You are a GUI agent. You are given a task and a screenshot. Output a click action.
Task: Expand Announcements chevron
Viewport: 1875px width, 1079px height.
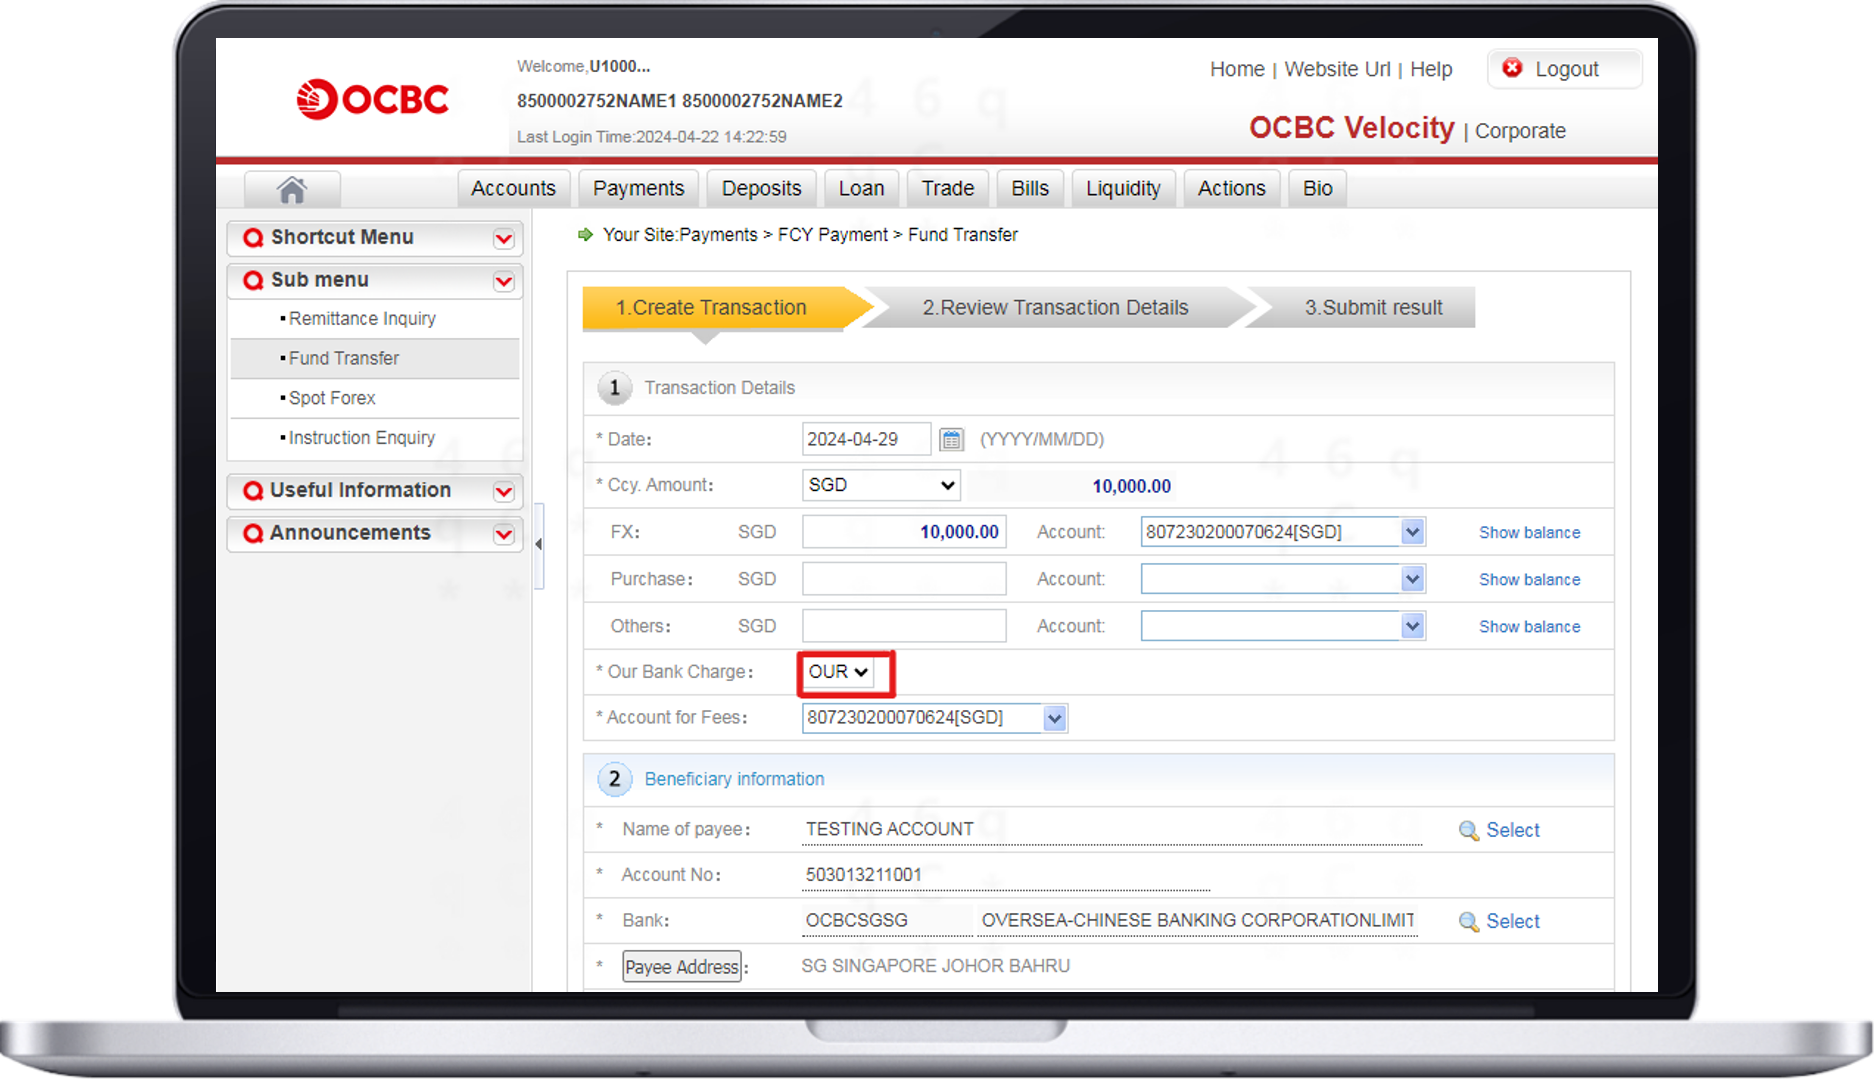504,535
